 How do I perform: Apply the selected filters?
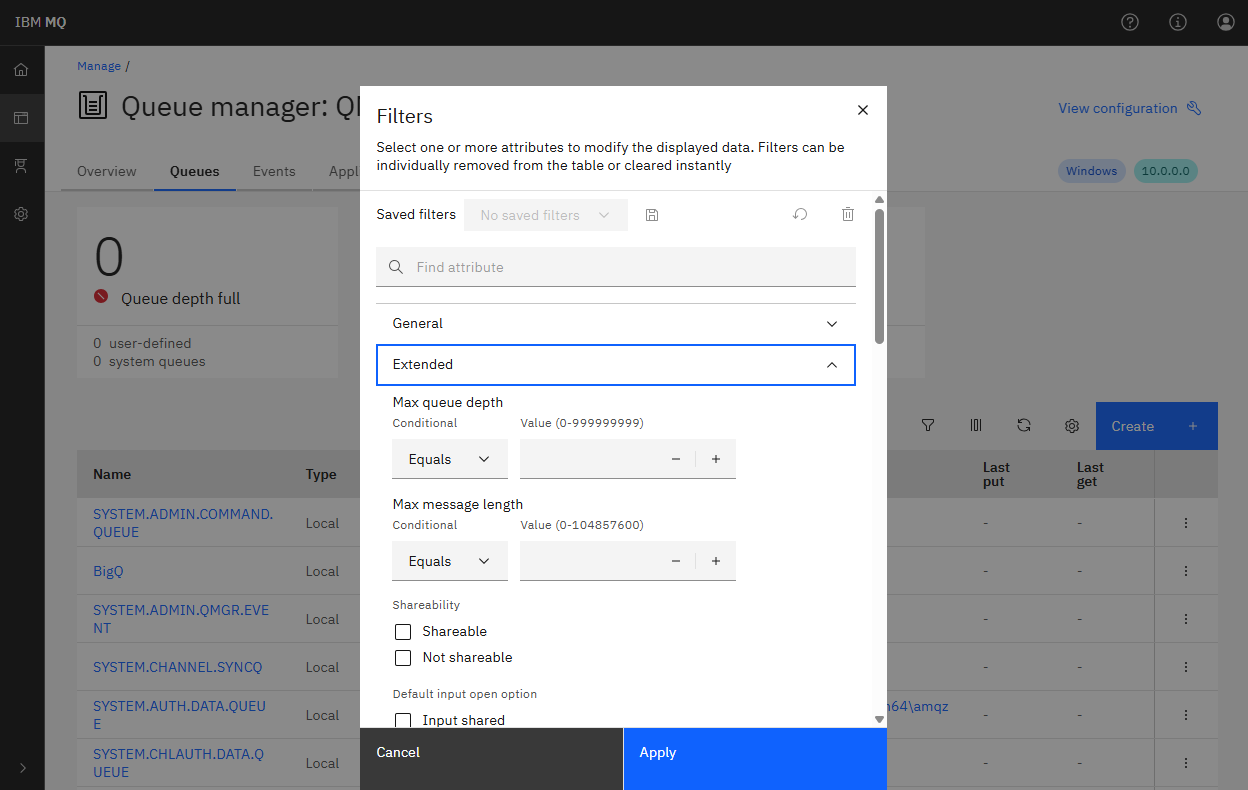coord(755,759)
